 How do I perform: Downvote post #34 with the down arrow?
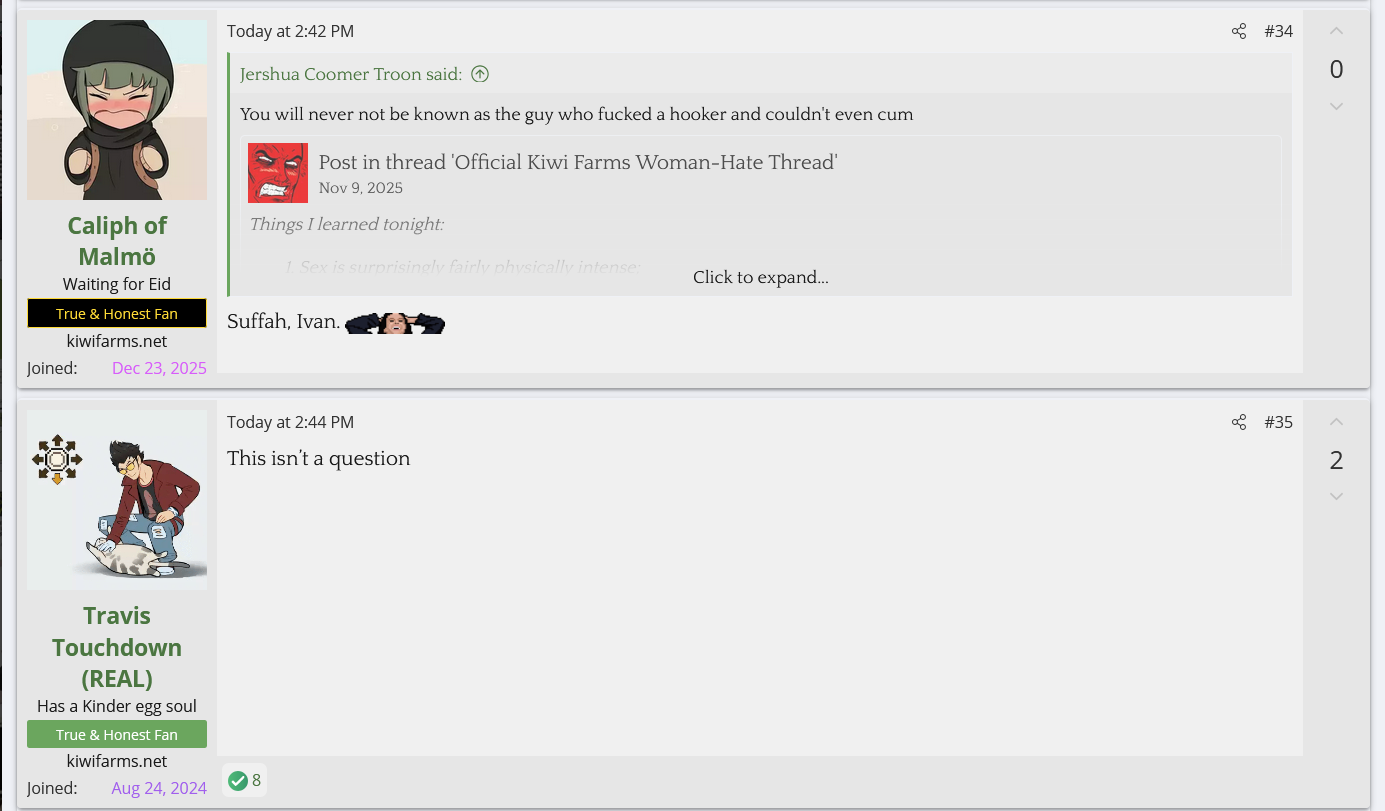(1336, 106)
